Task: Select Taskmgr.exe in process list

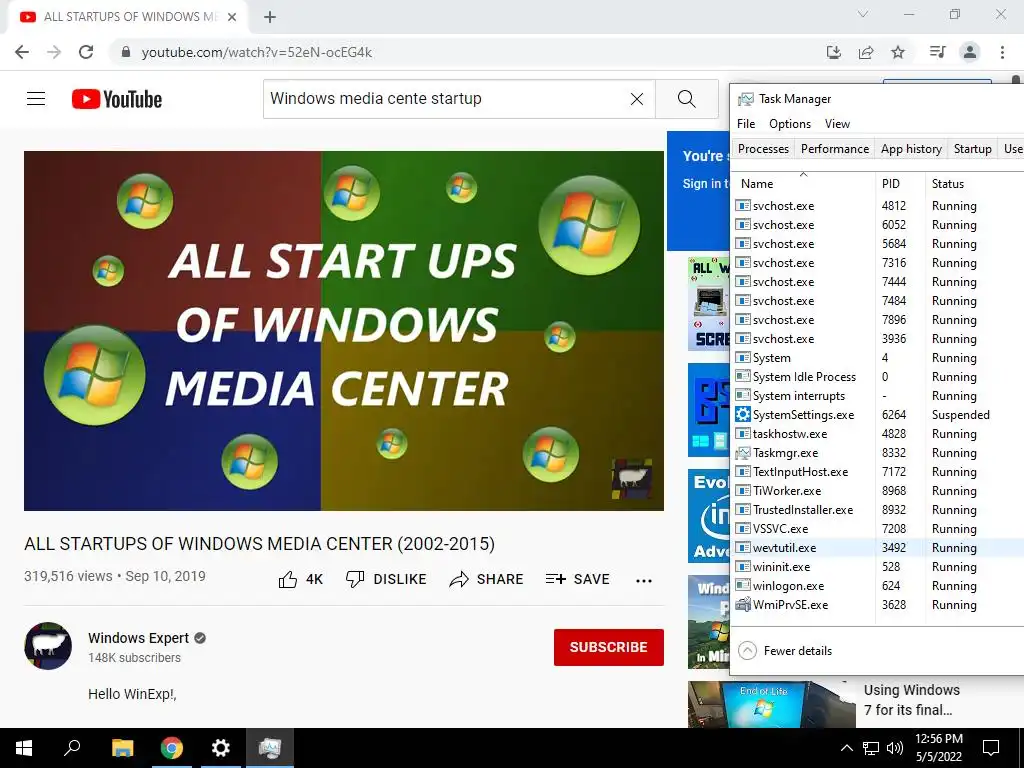Action: 877,453
